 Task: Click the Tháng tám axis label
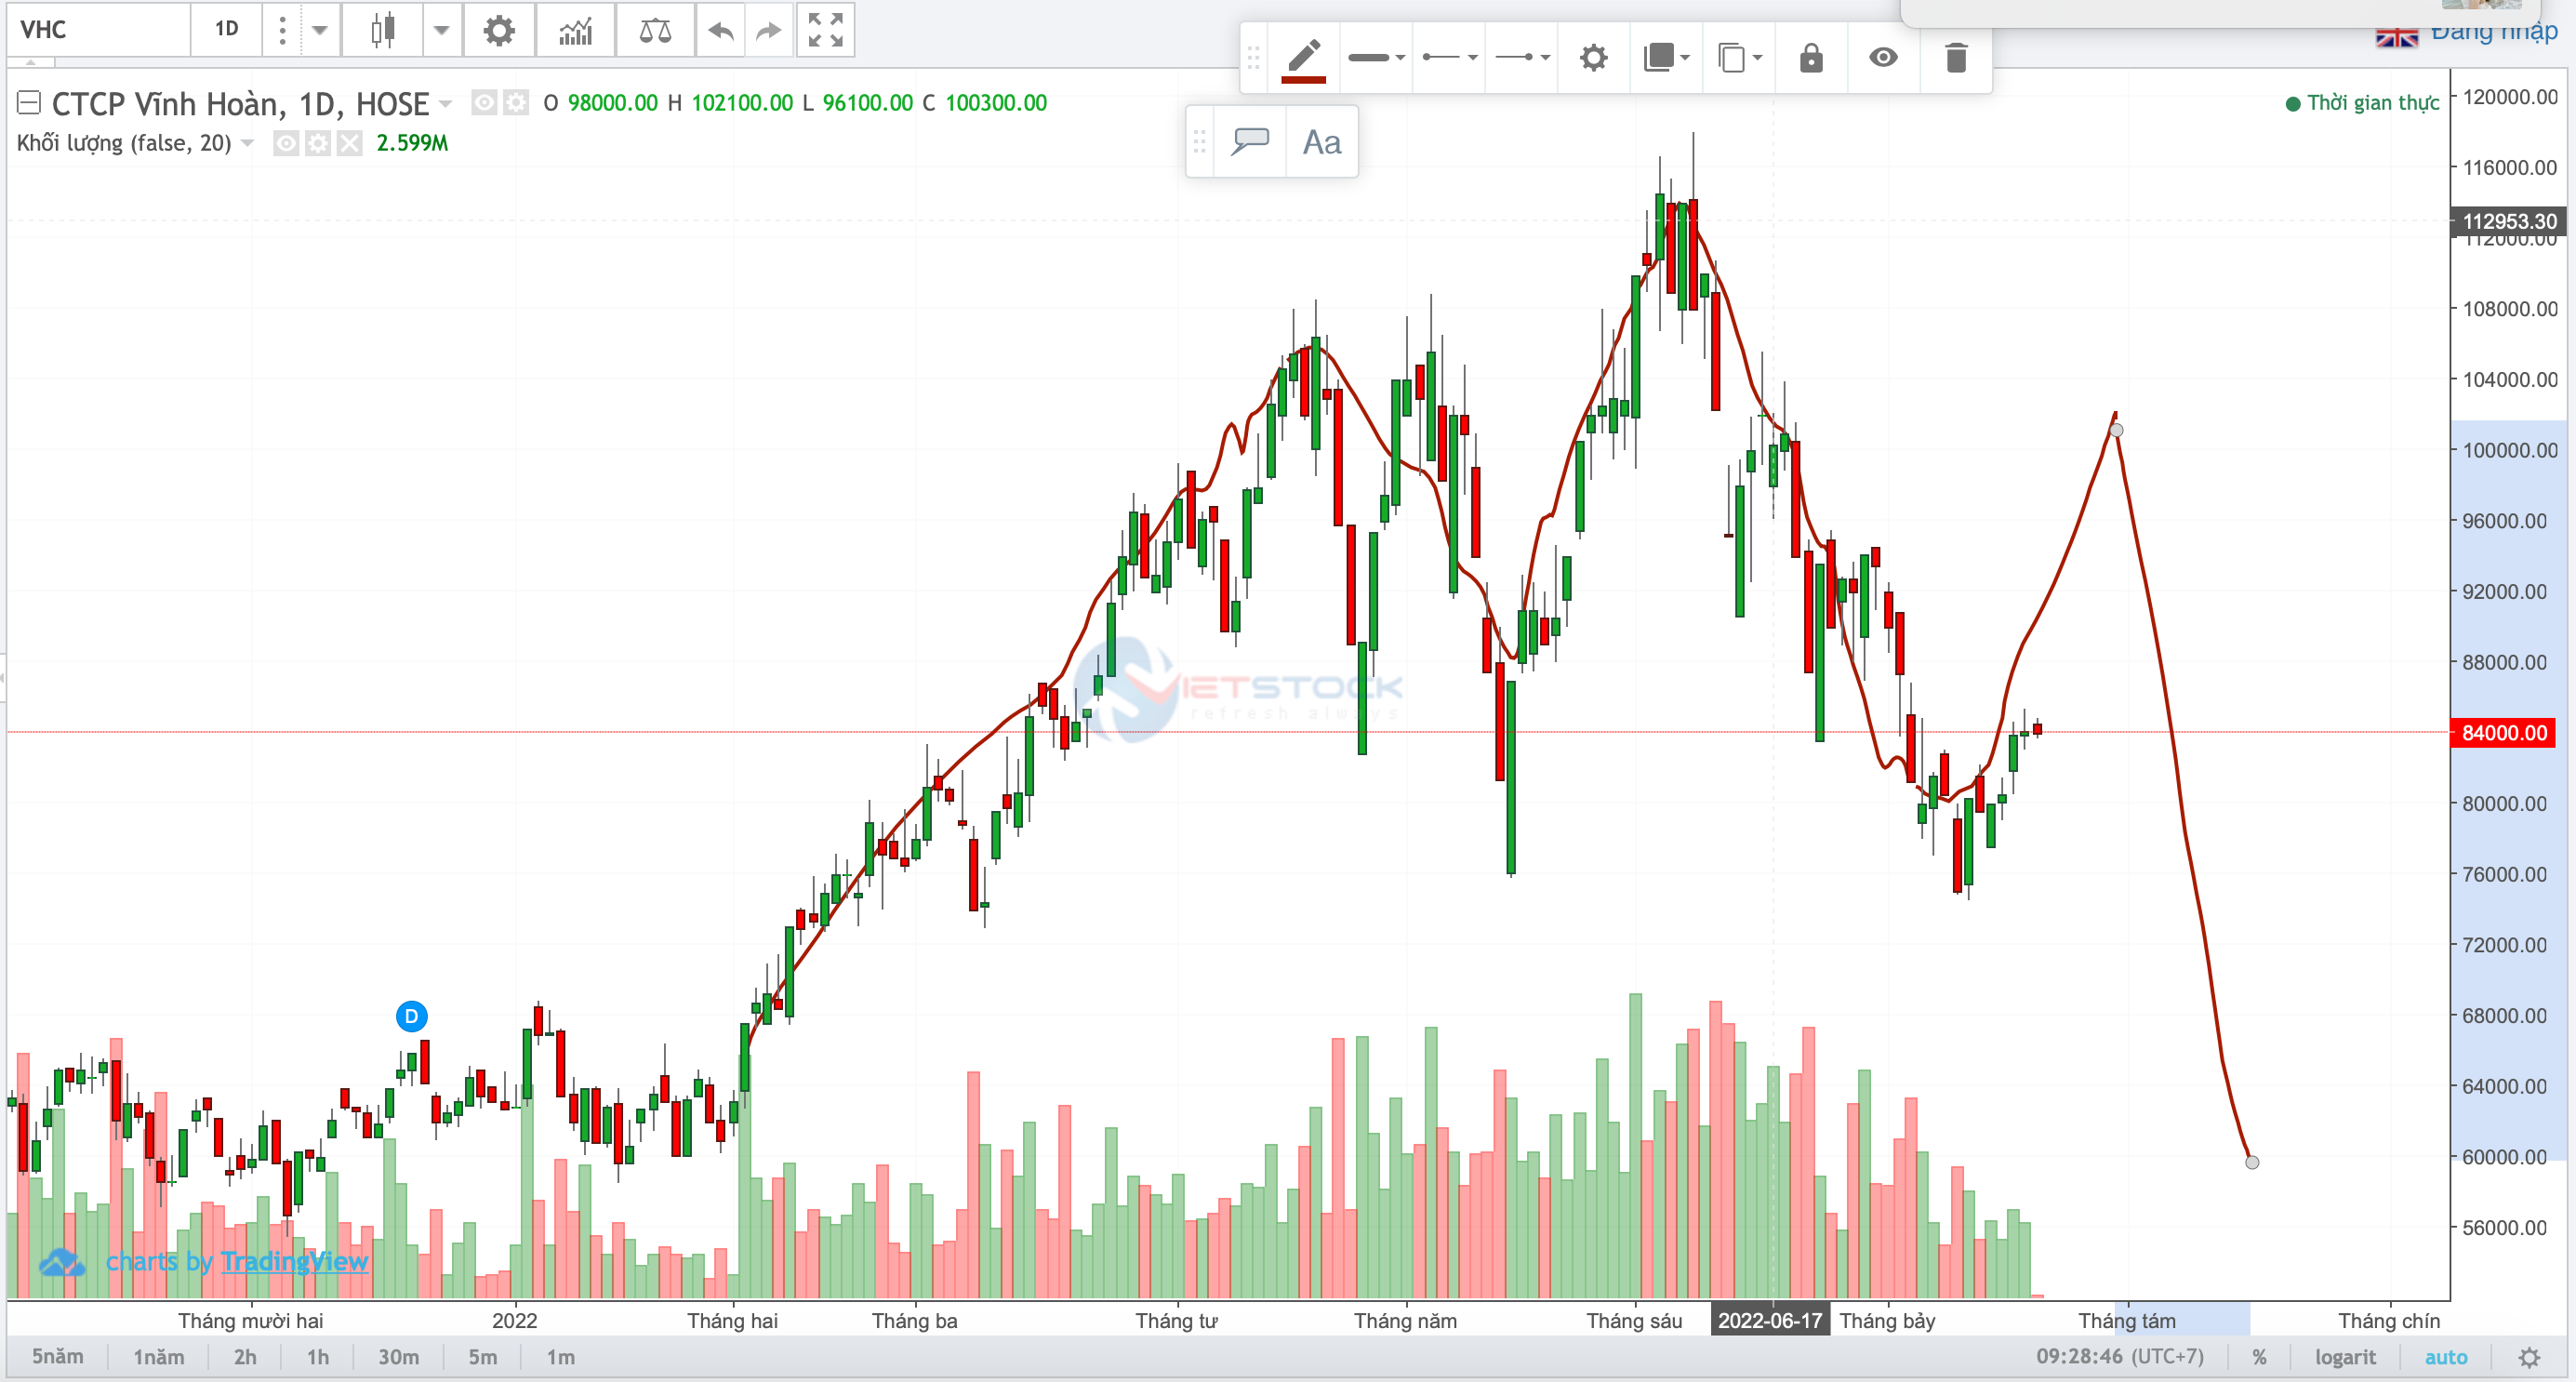2127,1321
